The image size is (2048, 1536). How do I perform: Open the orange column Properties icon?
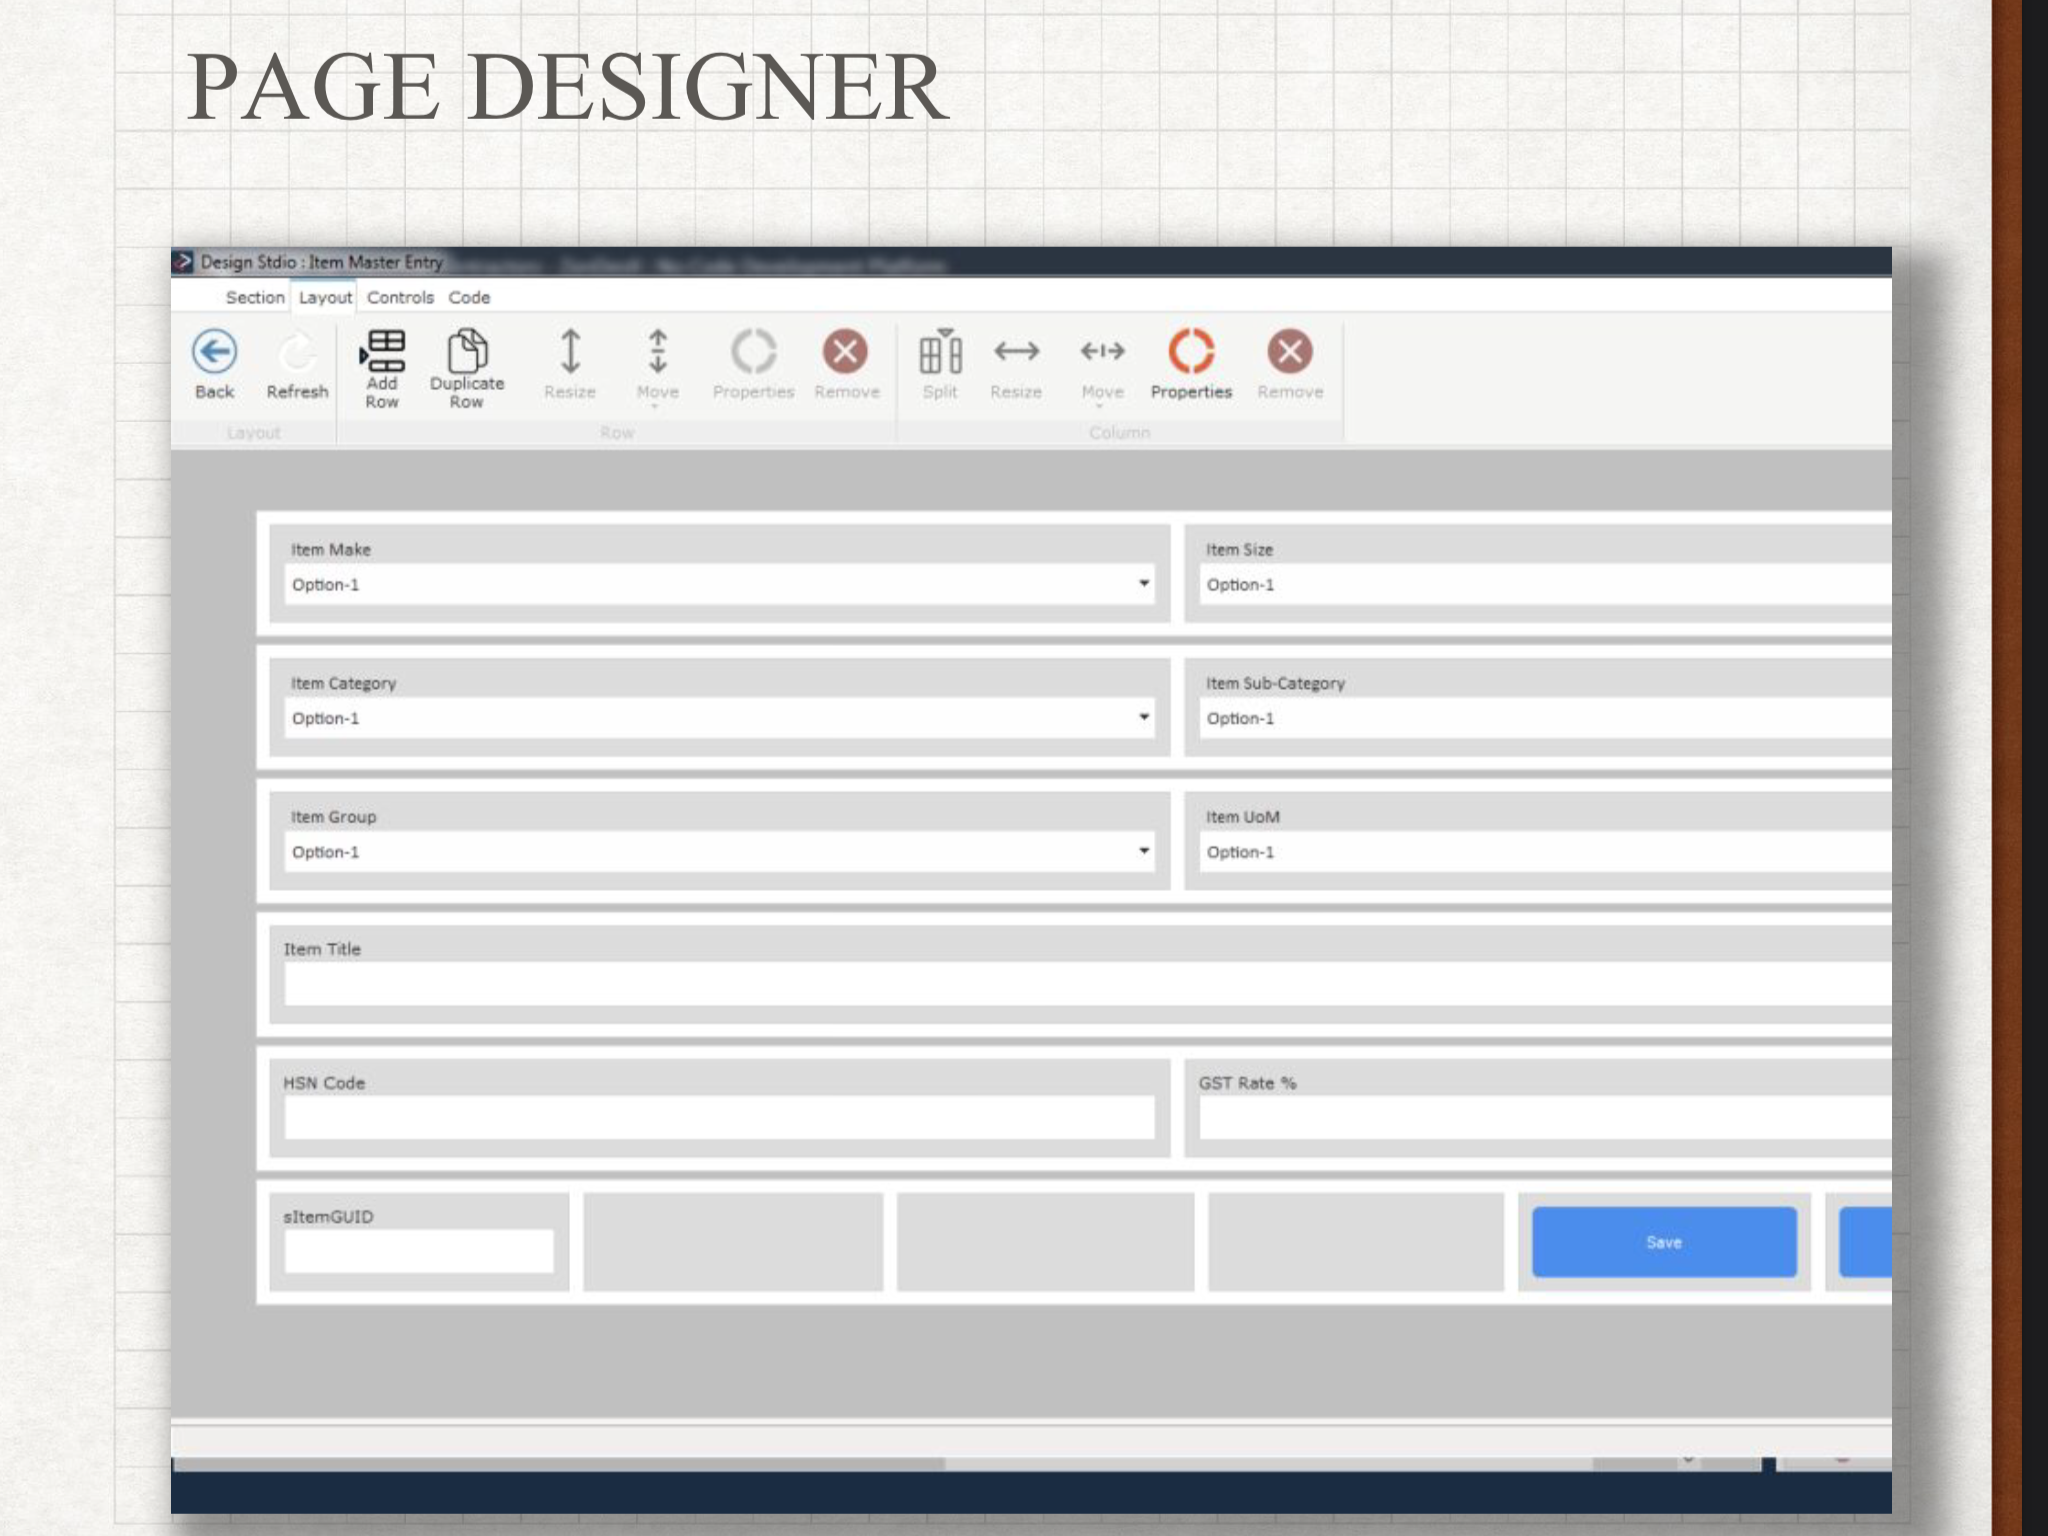pos(1190,352)
